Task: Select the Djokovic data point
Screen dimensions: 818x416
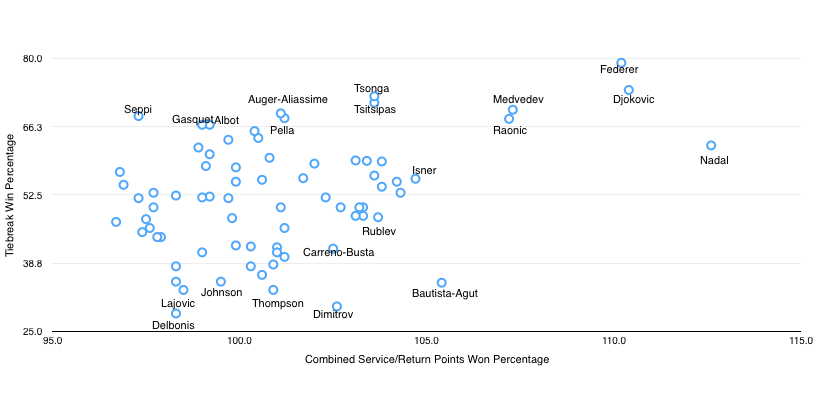Action: [x=629, y=90]
